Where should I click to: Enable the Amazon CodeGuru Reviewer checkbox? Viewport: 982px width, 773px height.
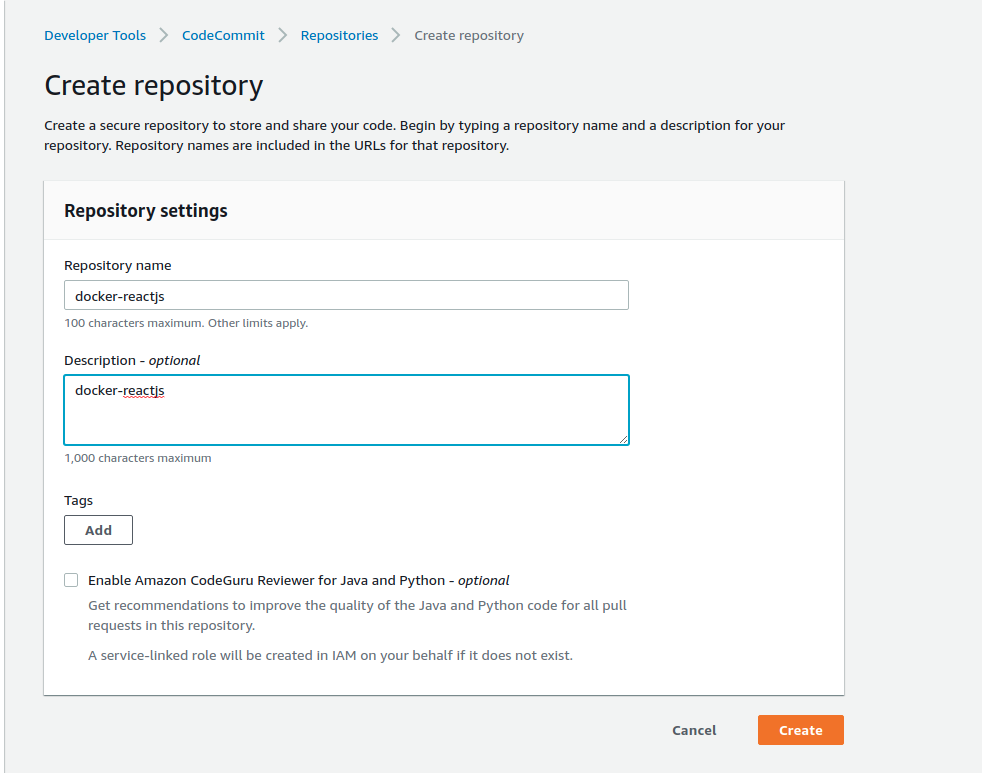pyautogui.click(x=71, y=580)
